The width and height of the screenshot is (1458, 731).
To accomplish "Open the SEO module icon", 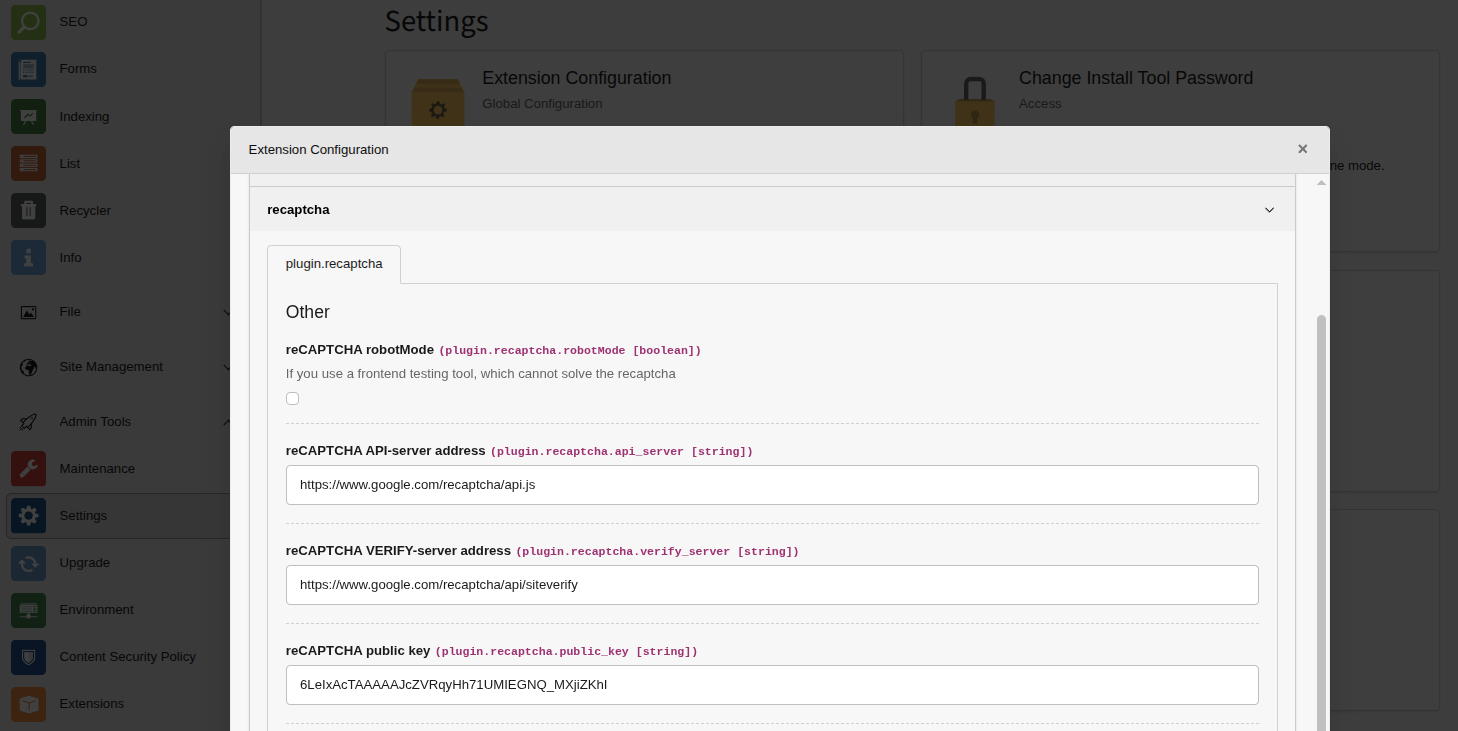I will click(29, 21).
